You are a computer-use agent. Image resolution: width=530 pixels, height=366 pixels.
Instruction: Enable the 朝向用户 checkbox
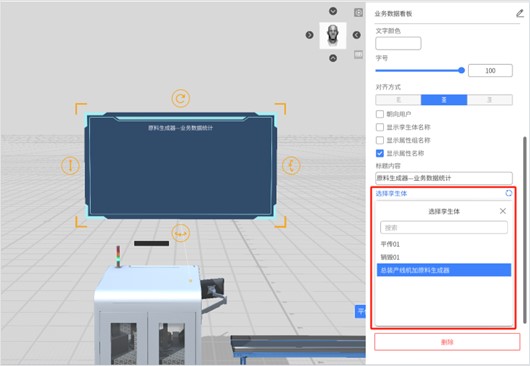click(x=380, y=114)
